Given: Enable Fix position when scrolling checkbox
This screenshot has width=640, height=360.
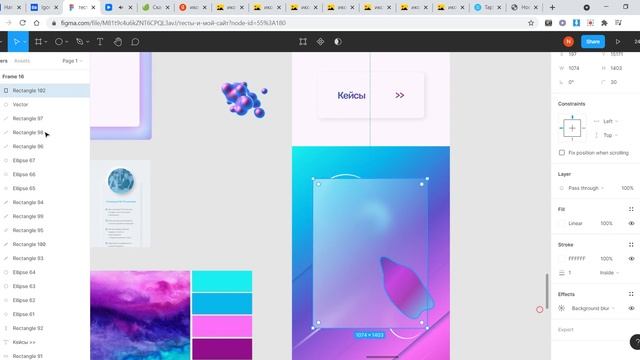Looking at the screenshot, I should 562,153.
